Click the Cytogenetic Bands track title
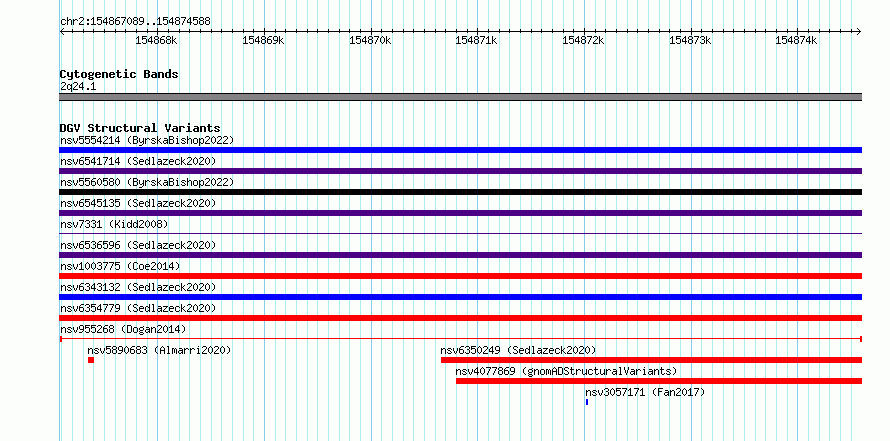The image size is (890, 441). click(x=119, y=74)
